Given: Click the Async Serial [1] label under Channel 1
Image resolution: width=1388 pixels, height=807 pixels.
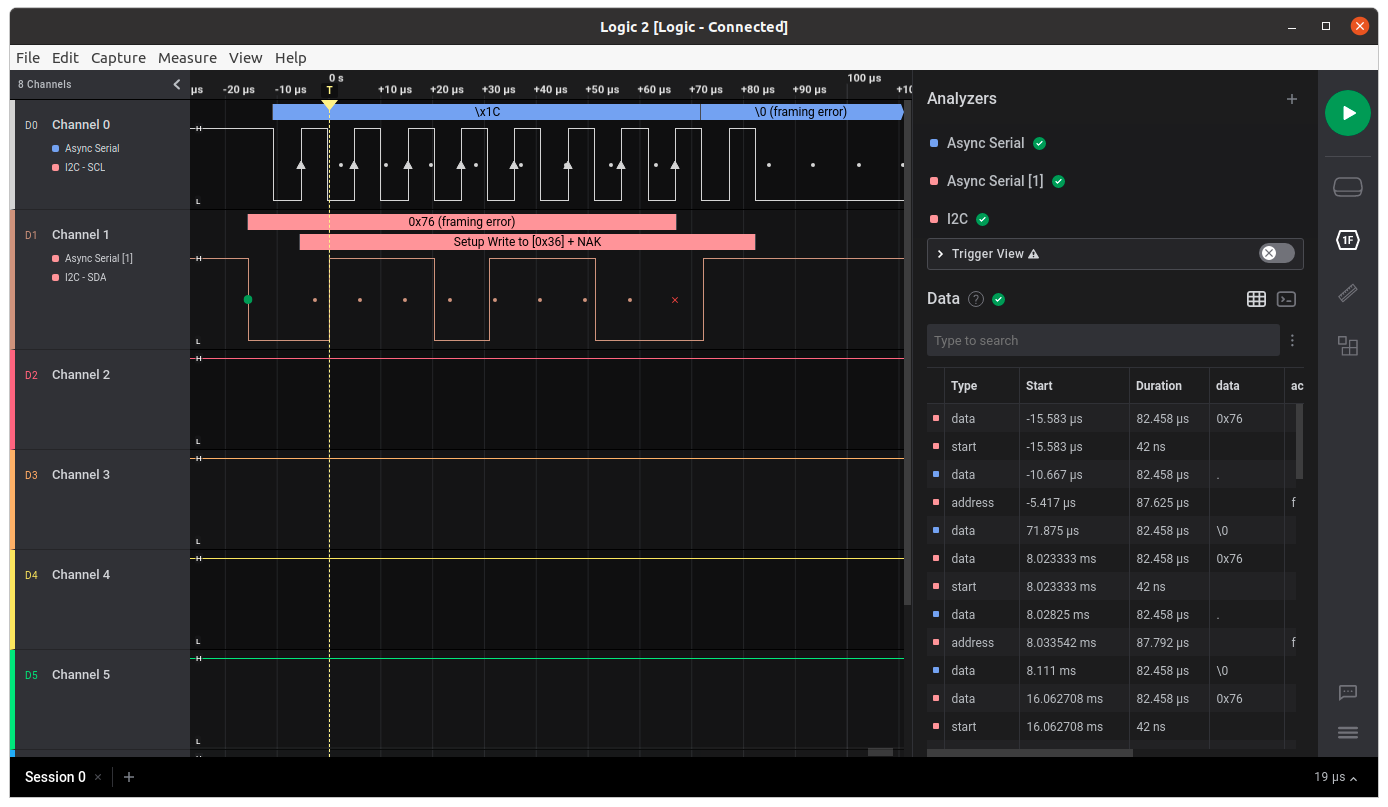Looking at the screenshot, I should (99, 259).
